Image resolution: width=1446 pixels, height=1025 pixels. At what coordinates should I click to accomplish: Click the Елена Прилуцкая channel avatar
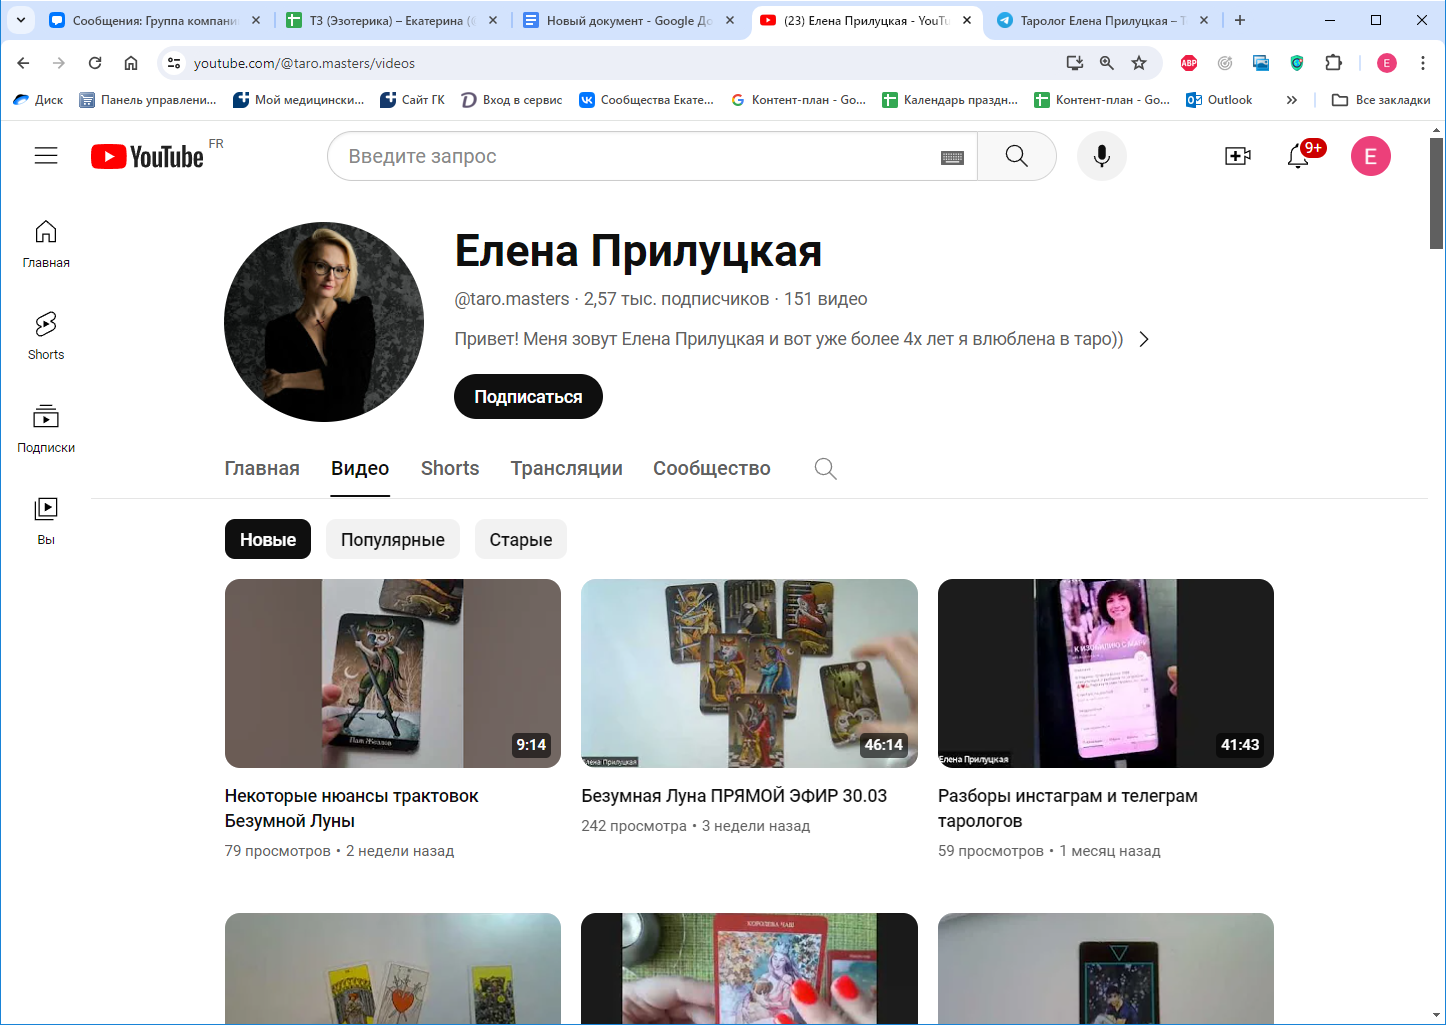324,322
